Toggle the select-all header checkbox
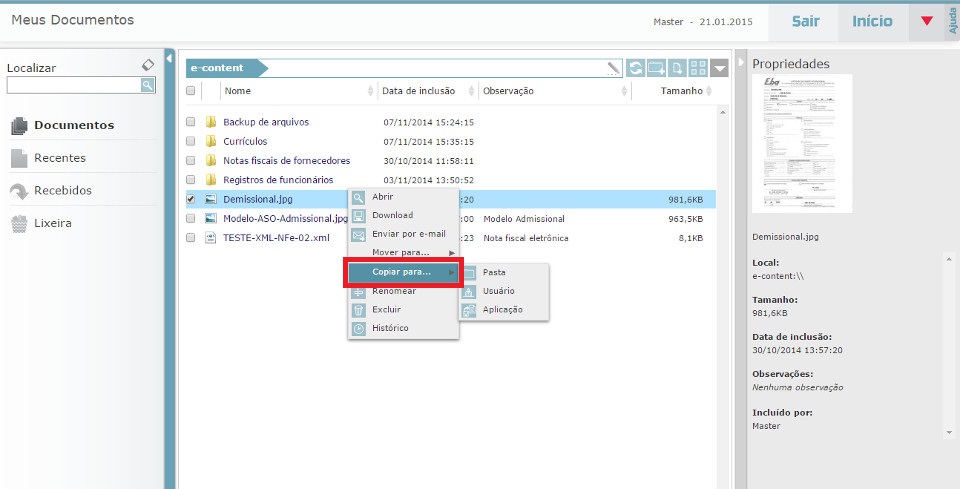 coord(191,91)
